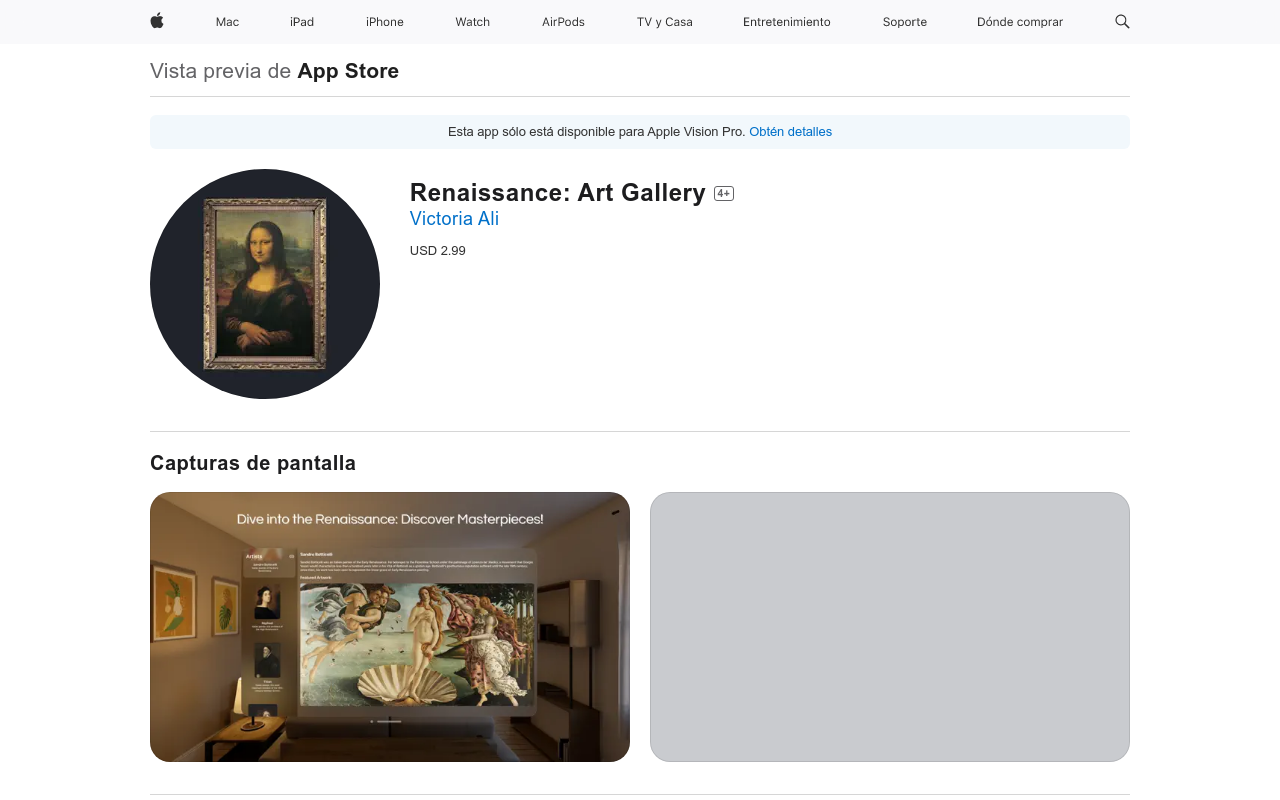Image resolution: width=1280 pixels, height=800 pixels.
Task: Open the AirPods menu
Action: [x=563, y=22]
